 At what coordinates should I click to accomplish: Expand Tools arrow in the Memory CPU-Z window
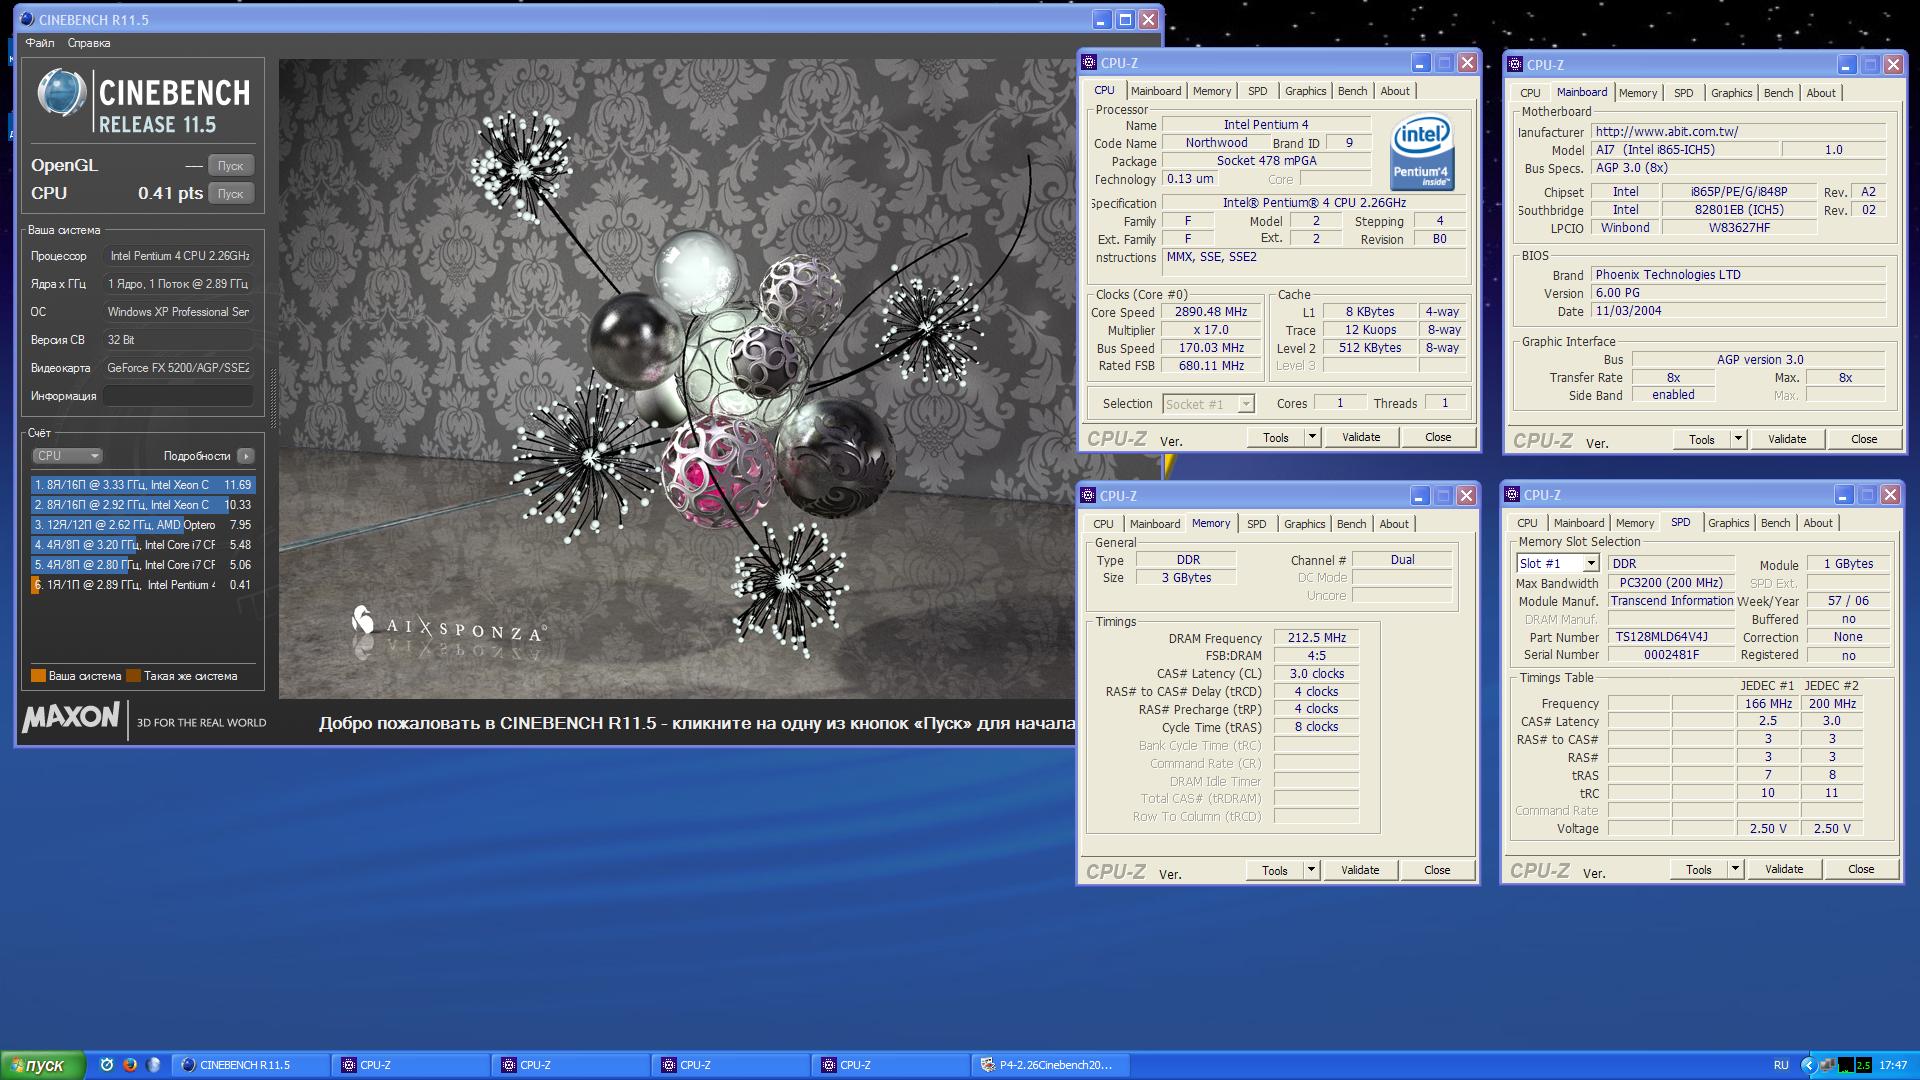[1312, 870]
